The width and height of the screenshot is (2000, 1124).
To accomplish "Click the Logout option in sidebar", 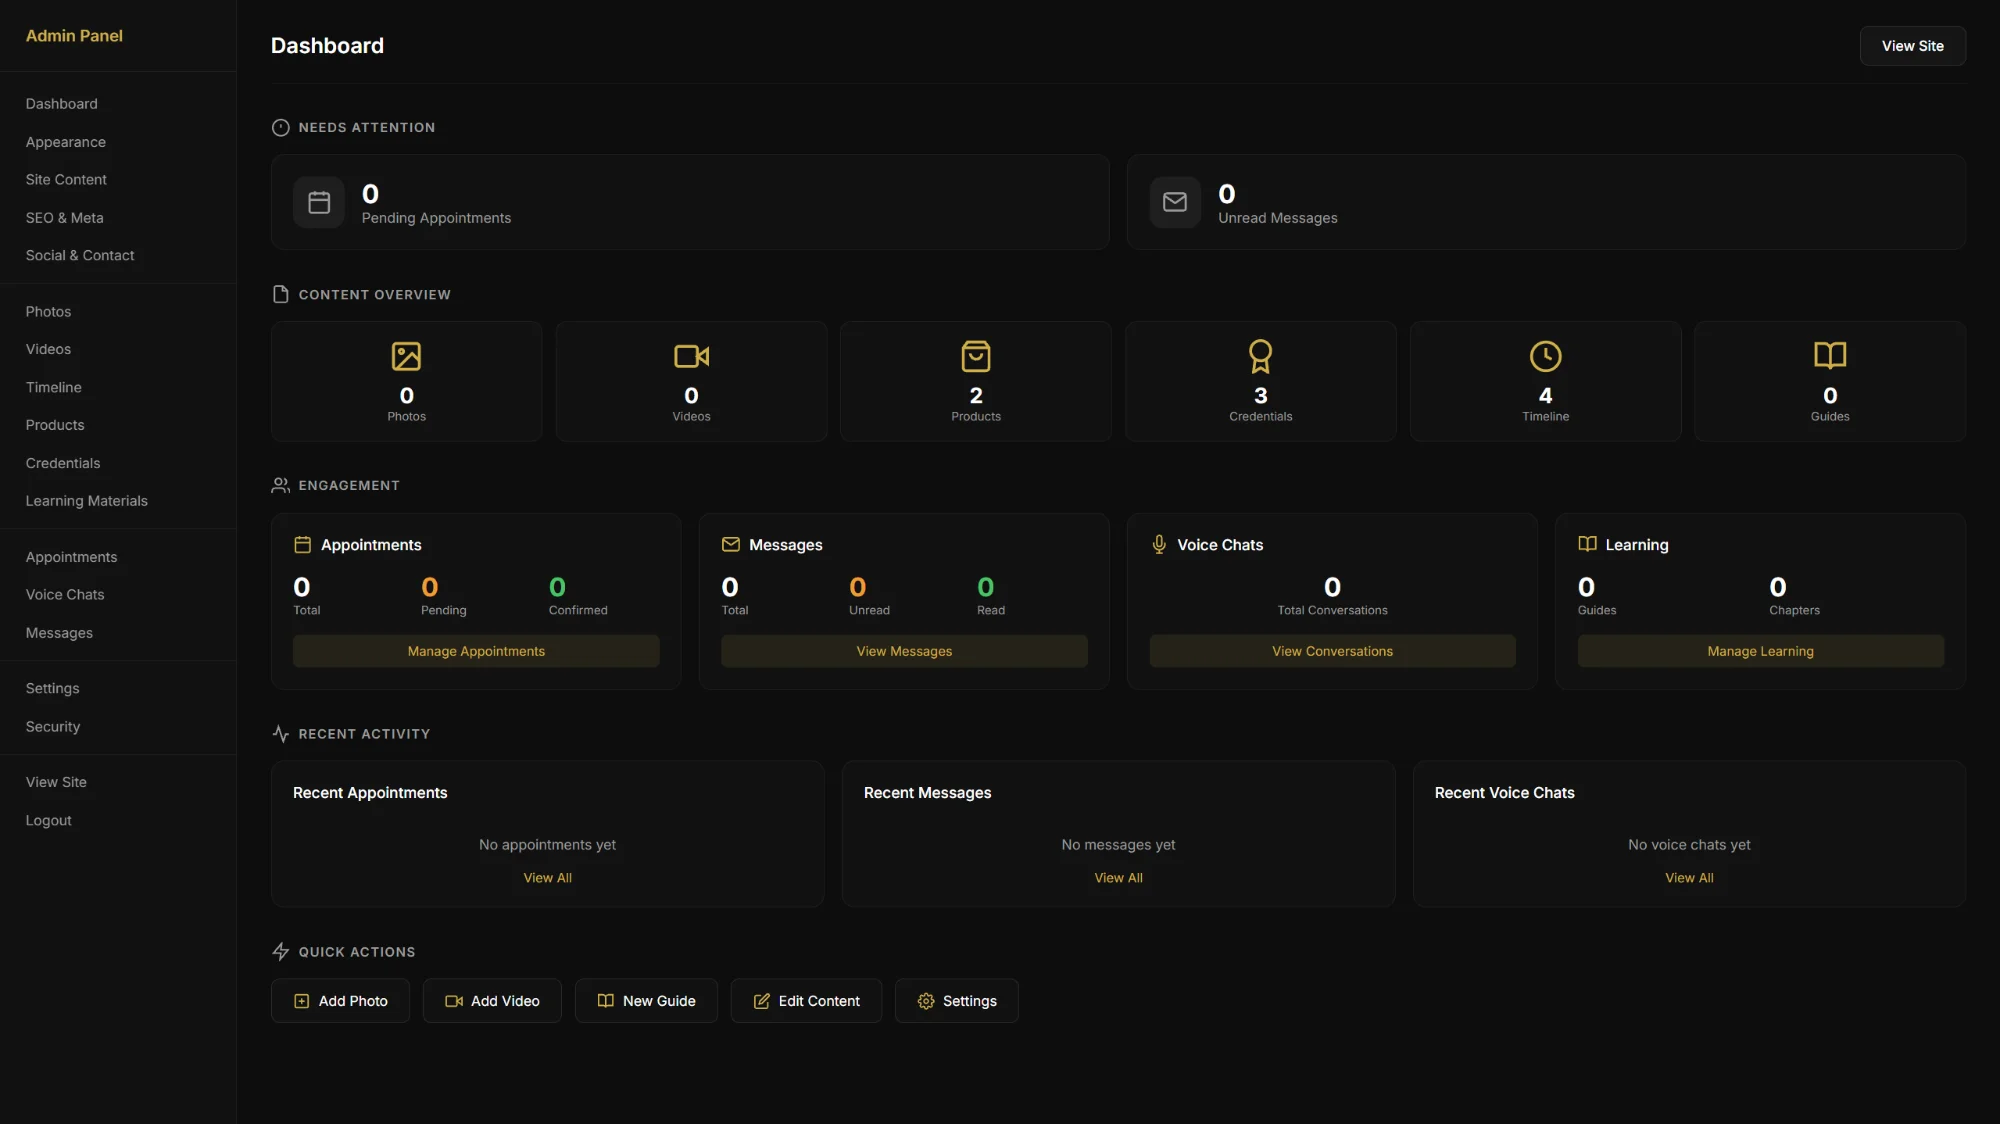I will (48, 820).
